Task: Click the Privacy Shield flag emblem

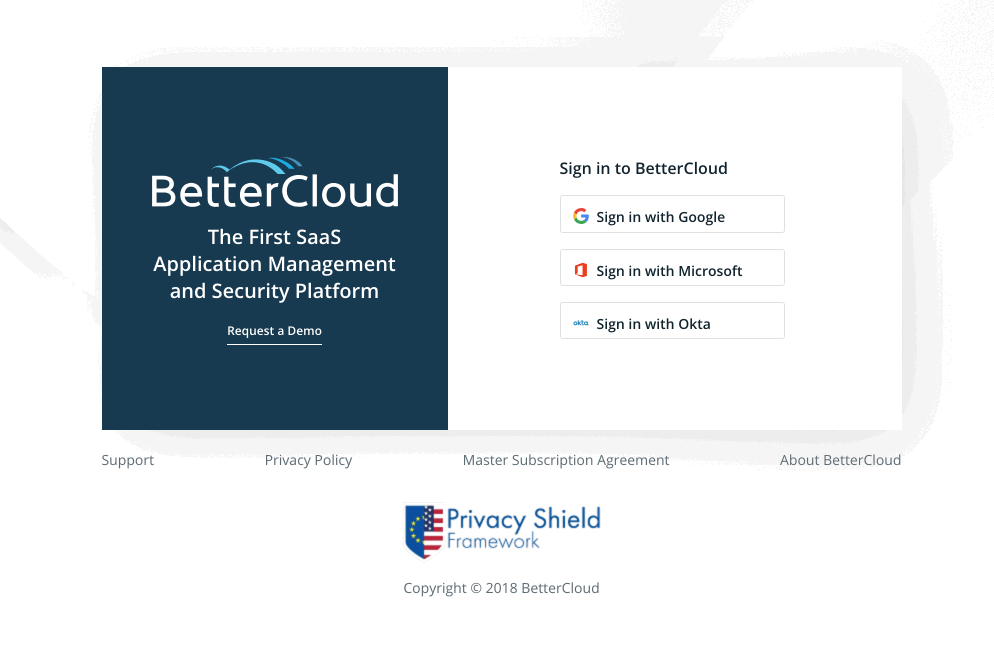Action: coord(424,531)
